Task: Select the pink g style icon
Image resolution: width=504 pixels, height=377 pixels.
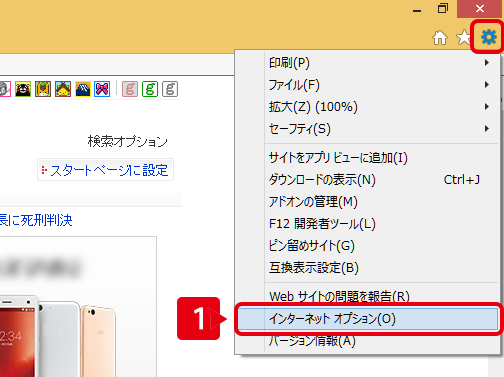Action: (130, 89)
